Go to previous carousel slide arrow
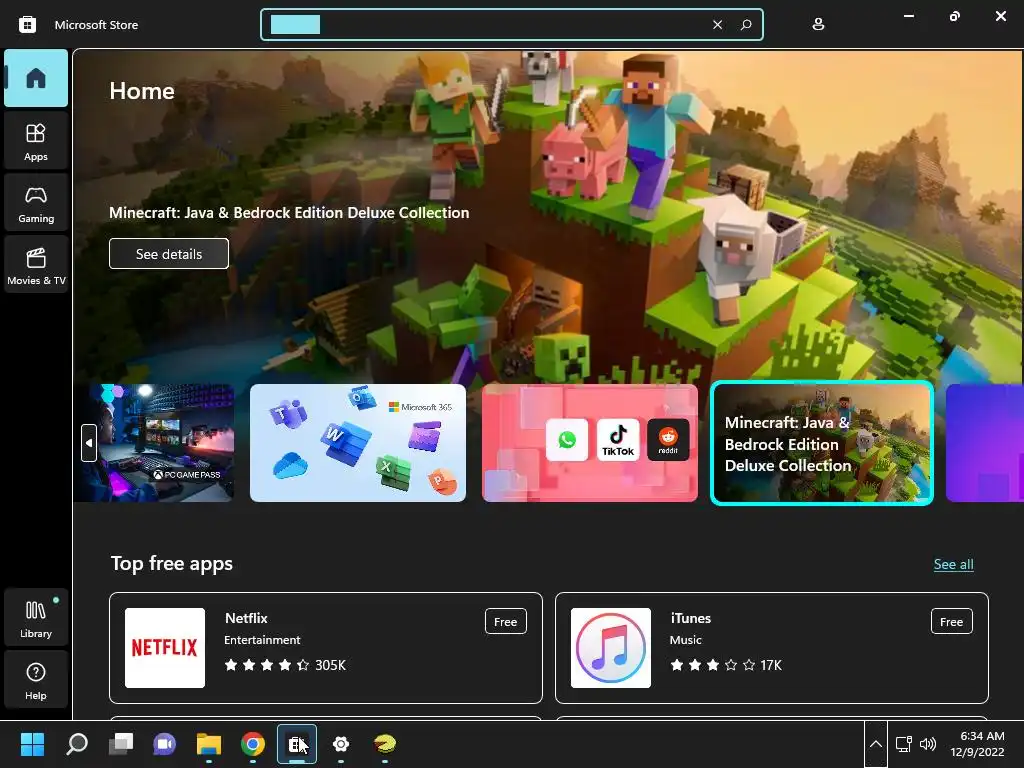1024x768 pixels. click(x=89, y=443)
